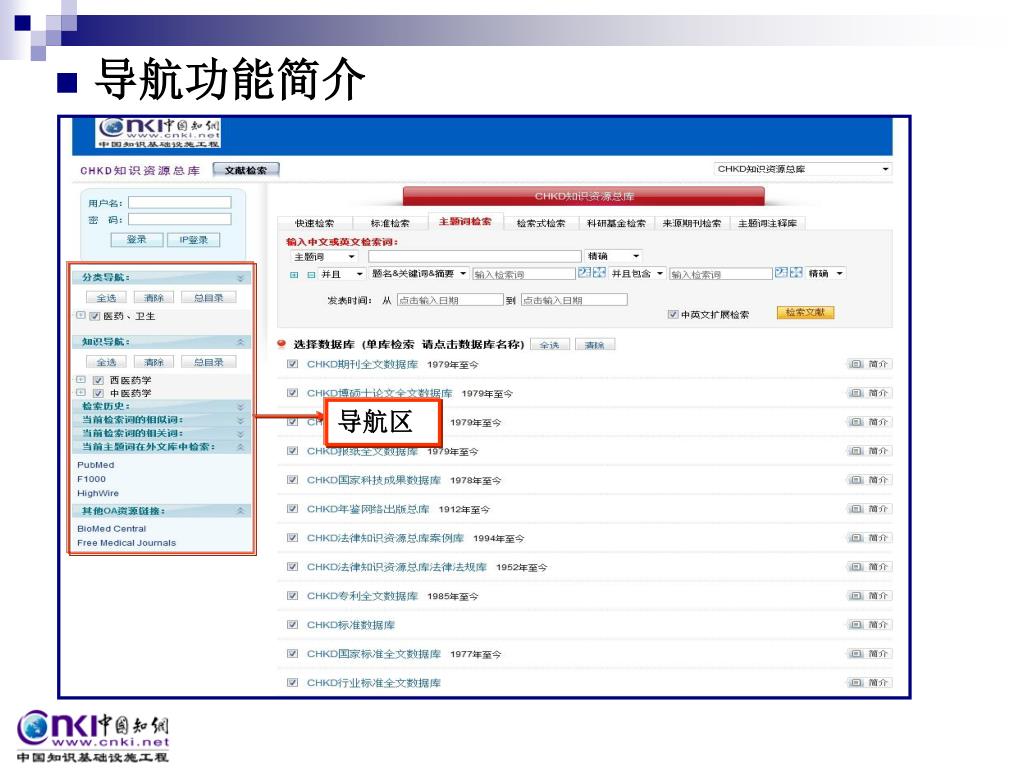Viewport: 1024px width, 768px height.
Task: Click the 用户名 input field
Action: pyautogui.click(x=180, y=203)
